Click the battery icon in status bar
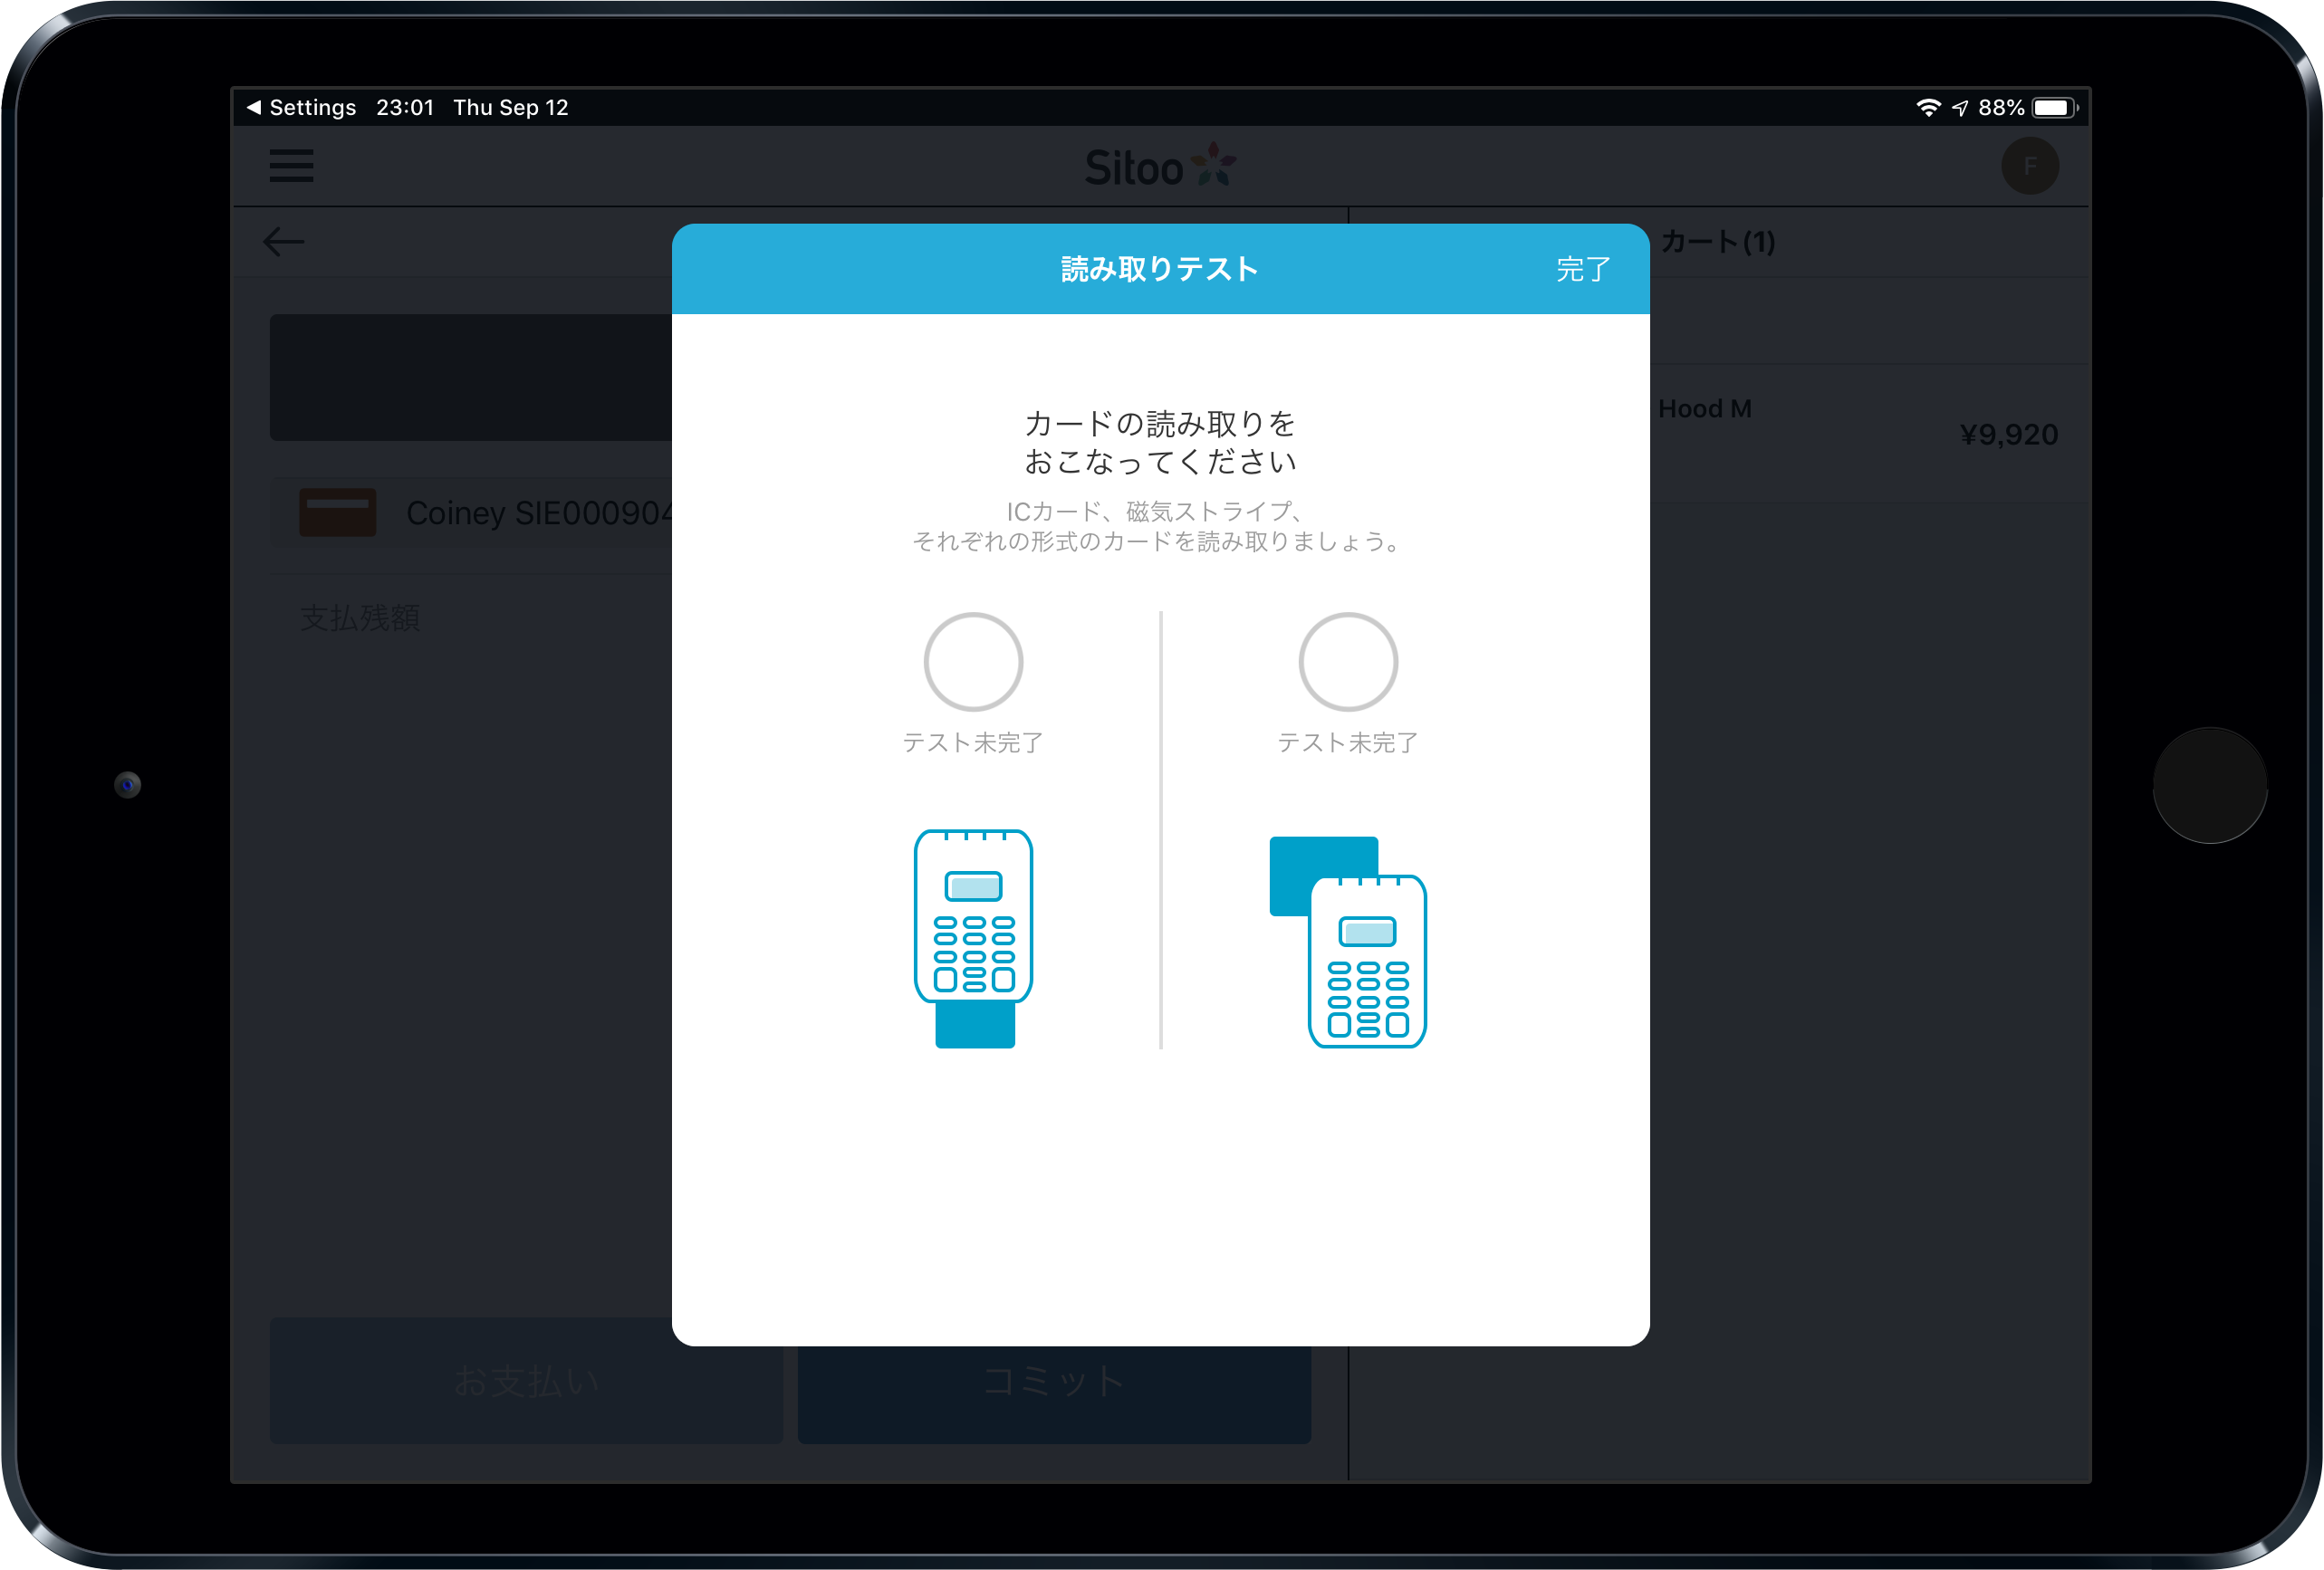The image size is (2324, 1570). (2055, 107)
